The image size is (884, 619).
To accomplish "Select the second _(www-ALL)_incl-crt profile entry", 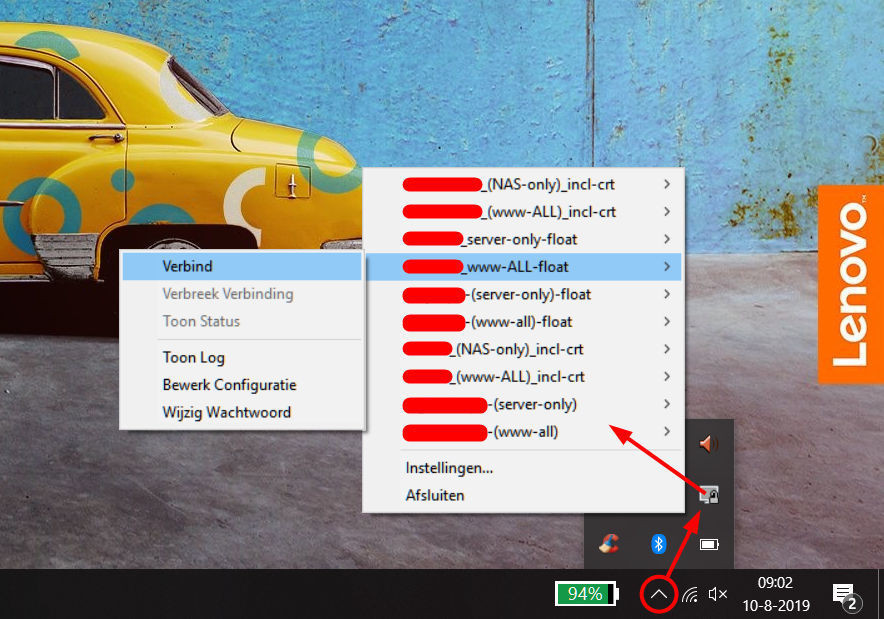I will point(523,377).
